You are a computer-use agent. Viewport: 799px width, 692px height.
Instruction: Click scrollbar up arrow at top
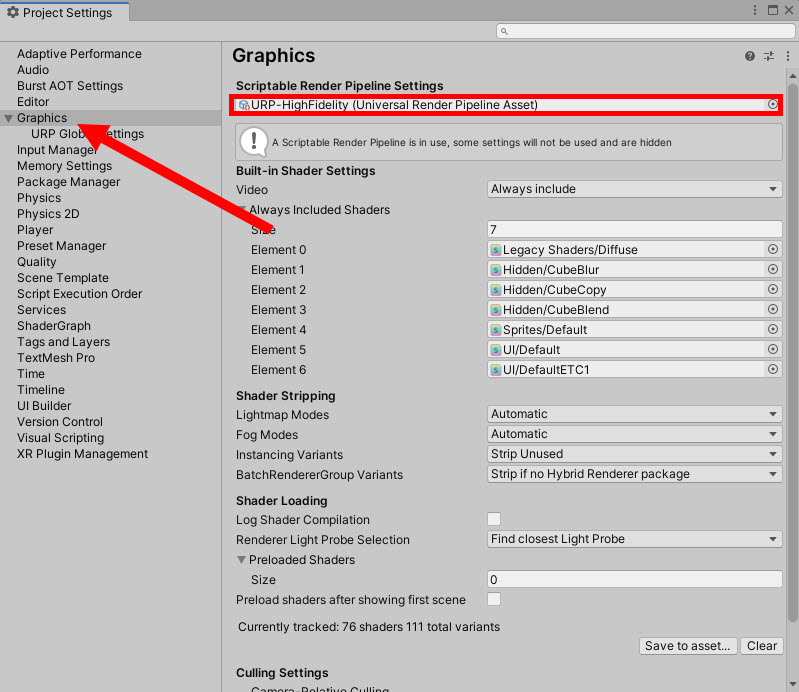(792, 75)
